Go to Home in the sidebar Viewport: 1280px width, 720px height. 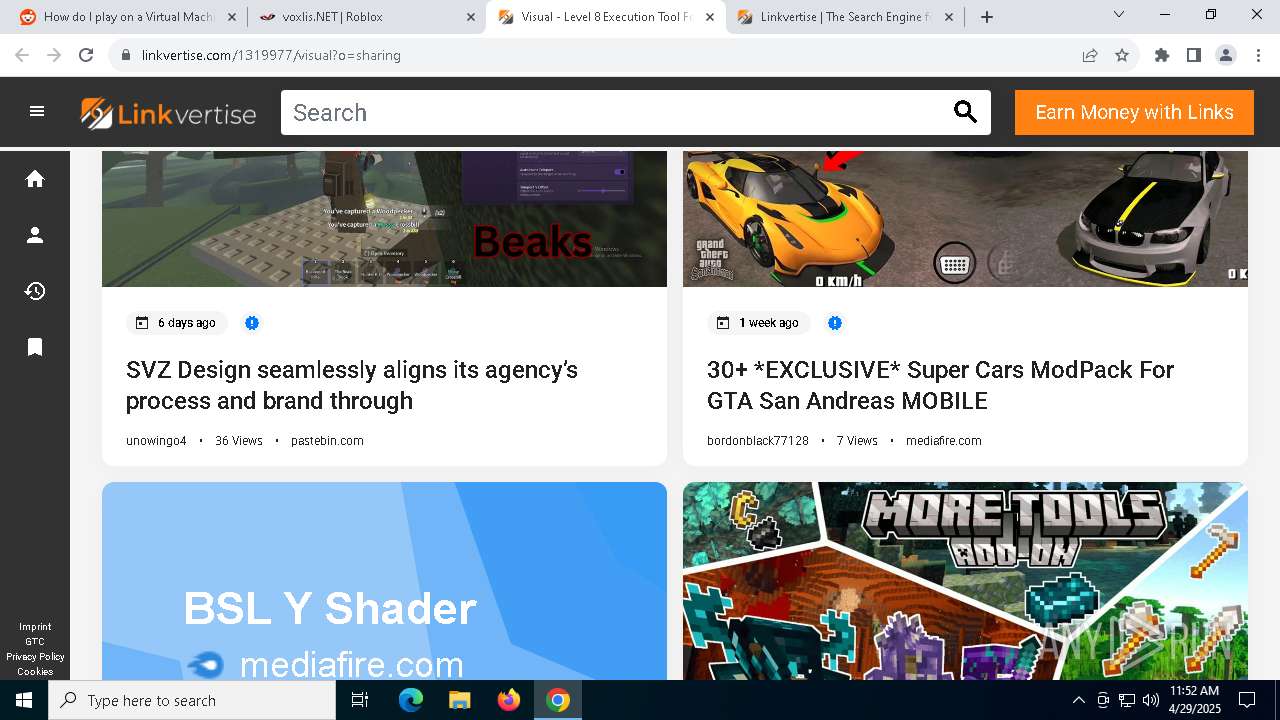(35, 179)
